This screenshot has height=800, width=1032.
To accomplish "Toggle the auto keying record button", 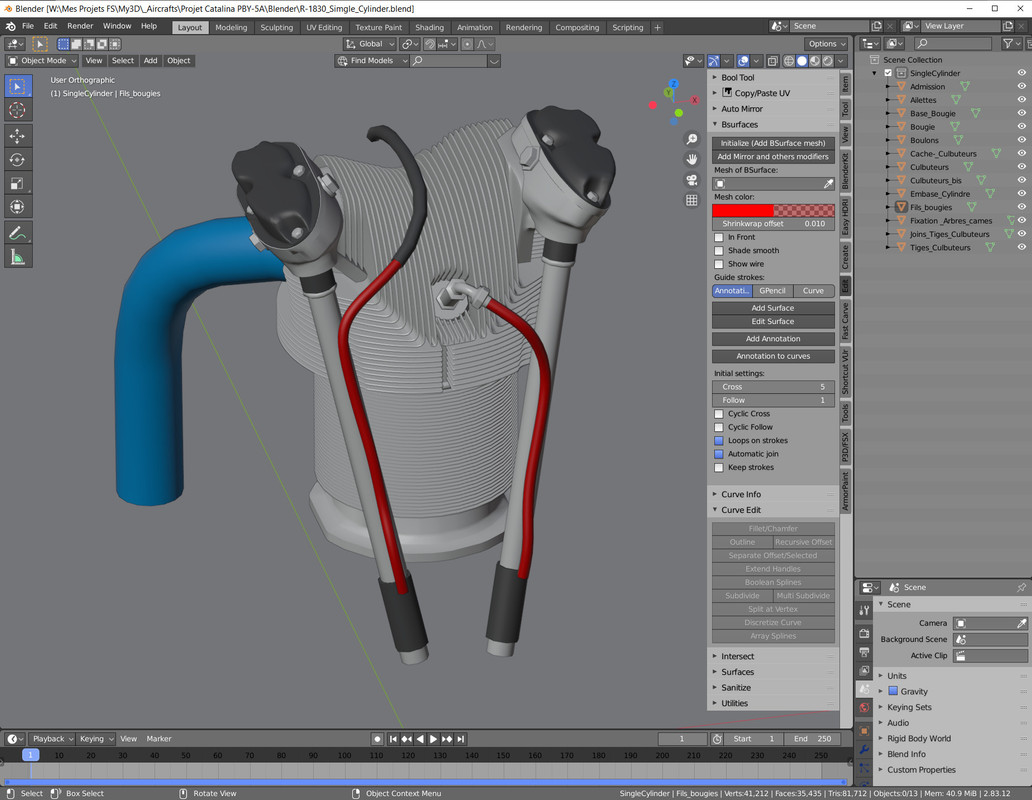I will pyautogui.click(x=377, y=739).
